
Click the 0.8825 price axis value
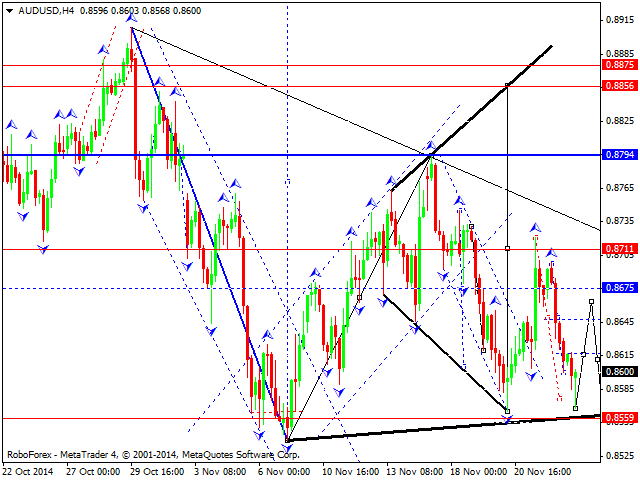pos(620,121)
